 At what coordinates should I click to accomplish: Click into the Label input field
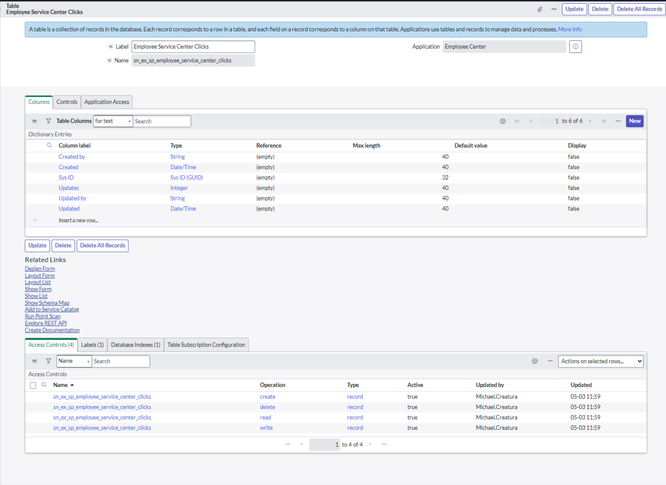point(193,47)
